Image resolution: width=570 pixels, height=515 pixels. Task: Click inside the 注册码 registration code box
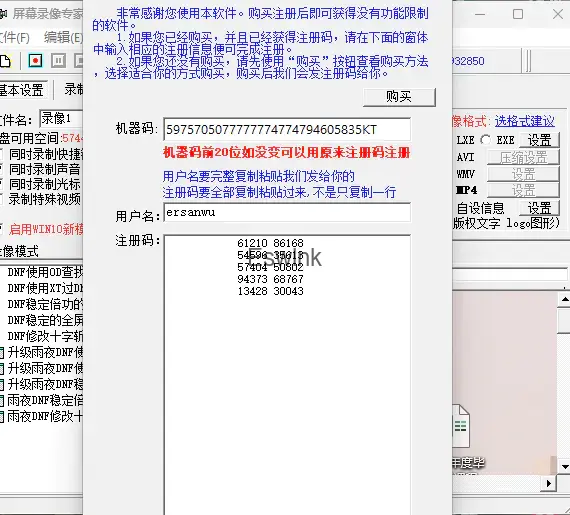[287, 374]
